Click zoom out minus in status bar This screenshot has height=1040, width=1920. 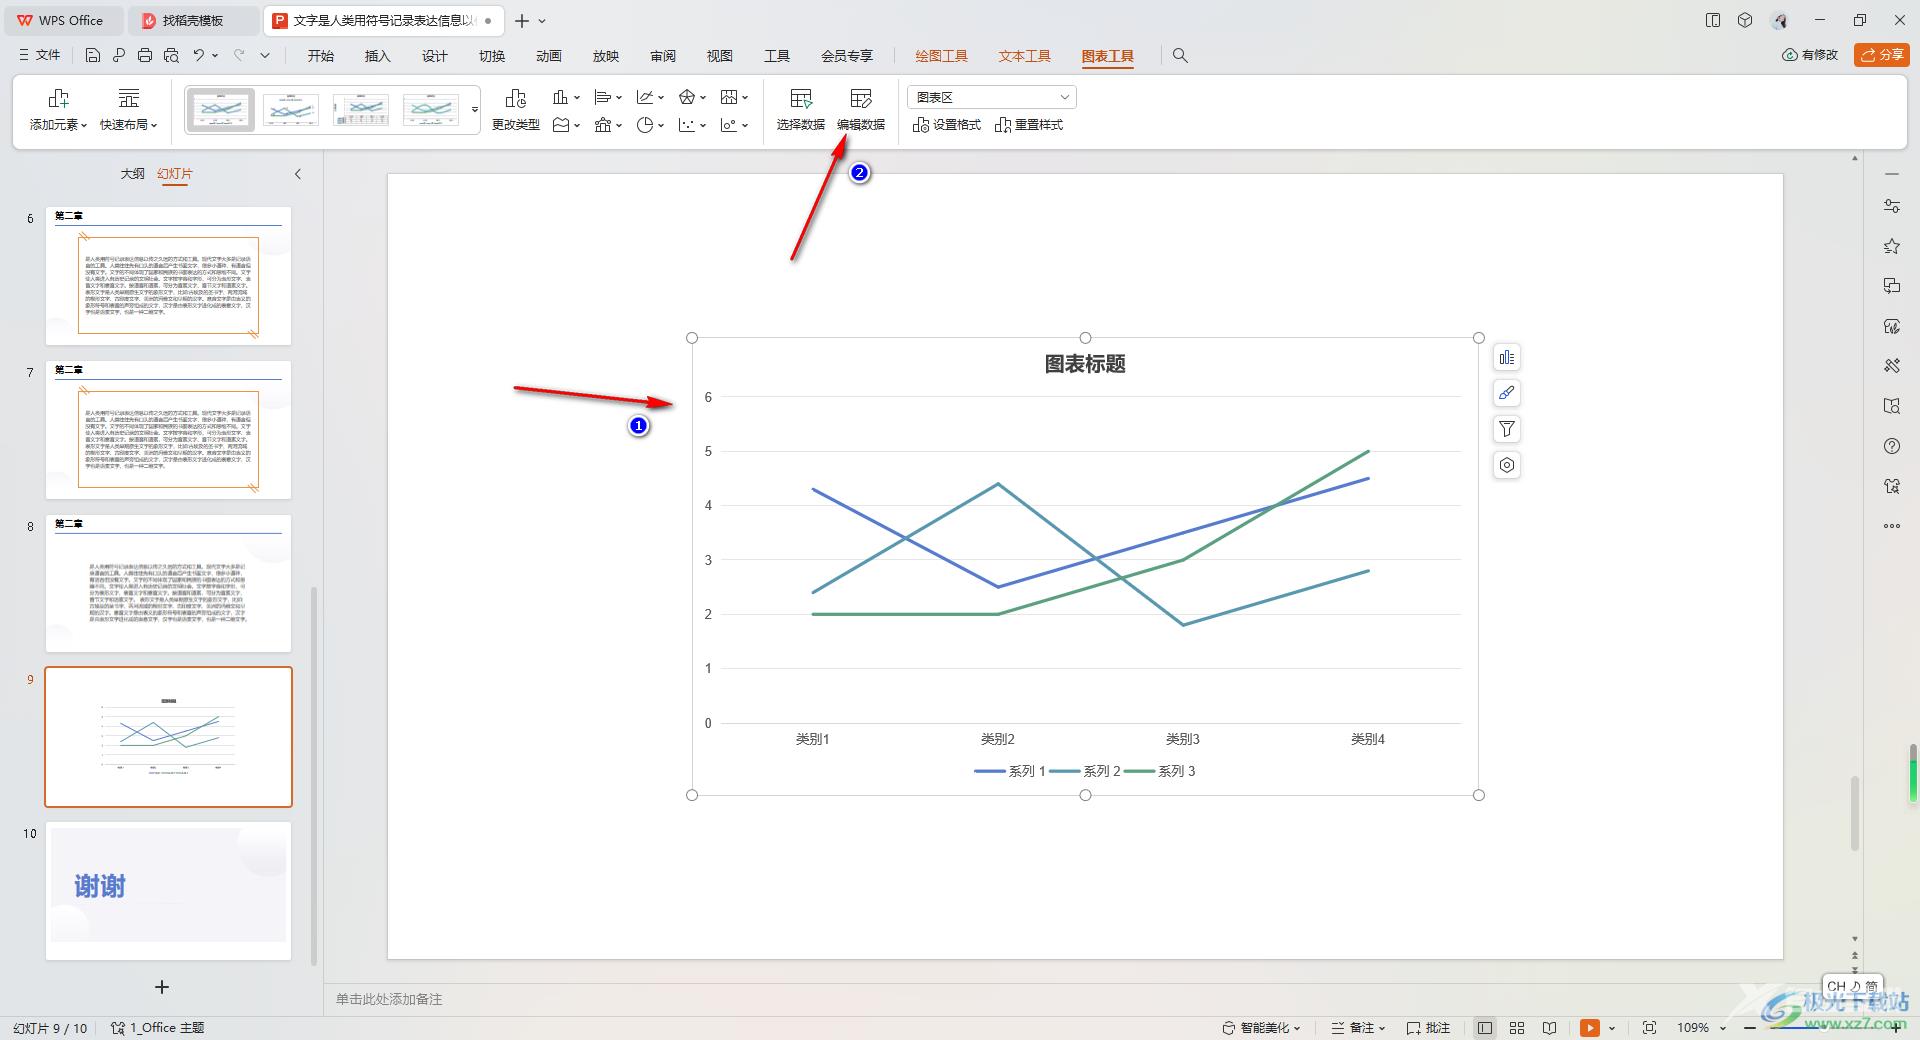tap(1750, 1028)
